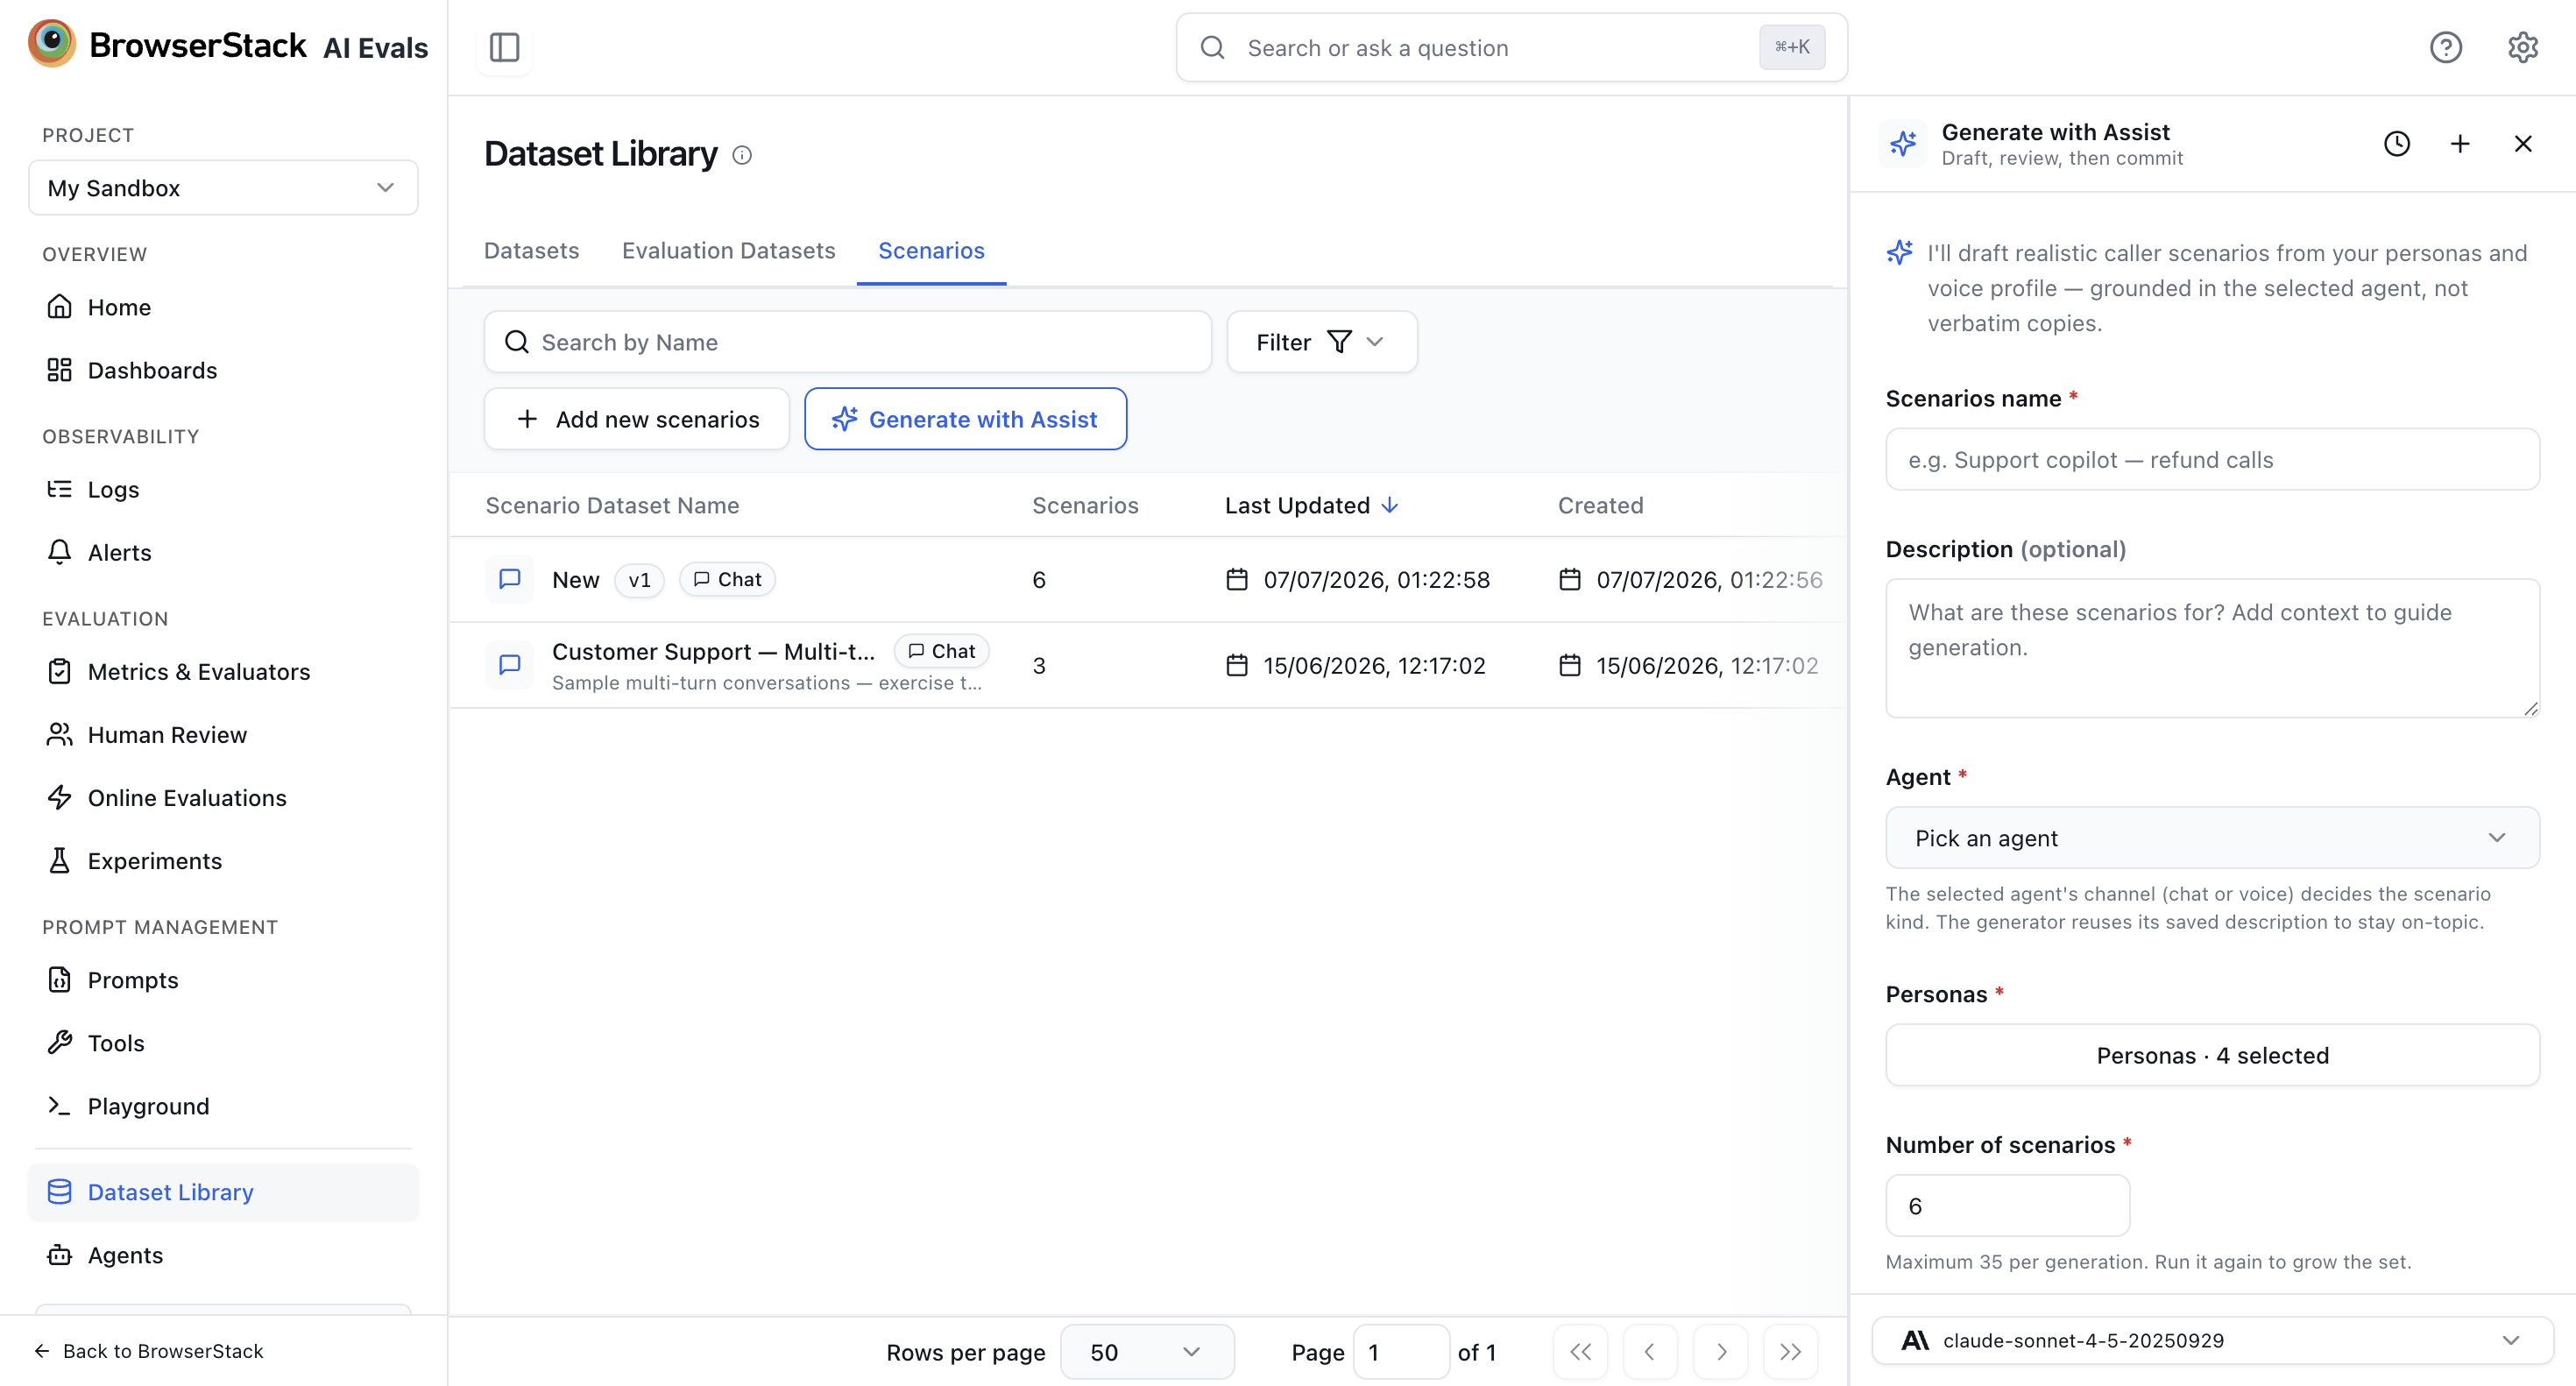Click the Dashboards grid icon
The image size is (2576, 1386).
click(60, 369)
